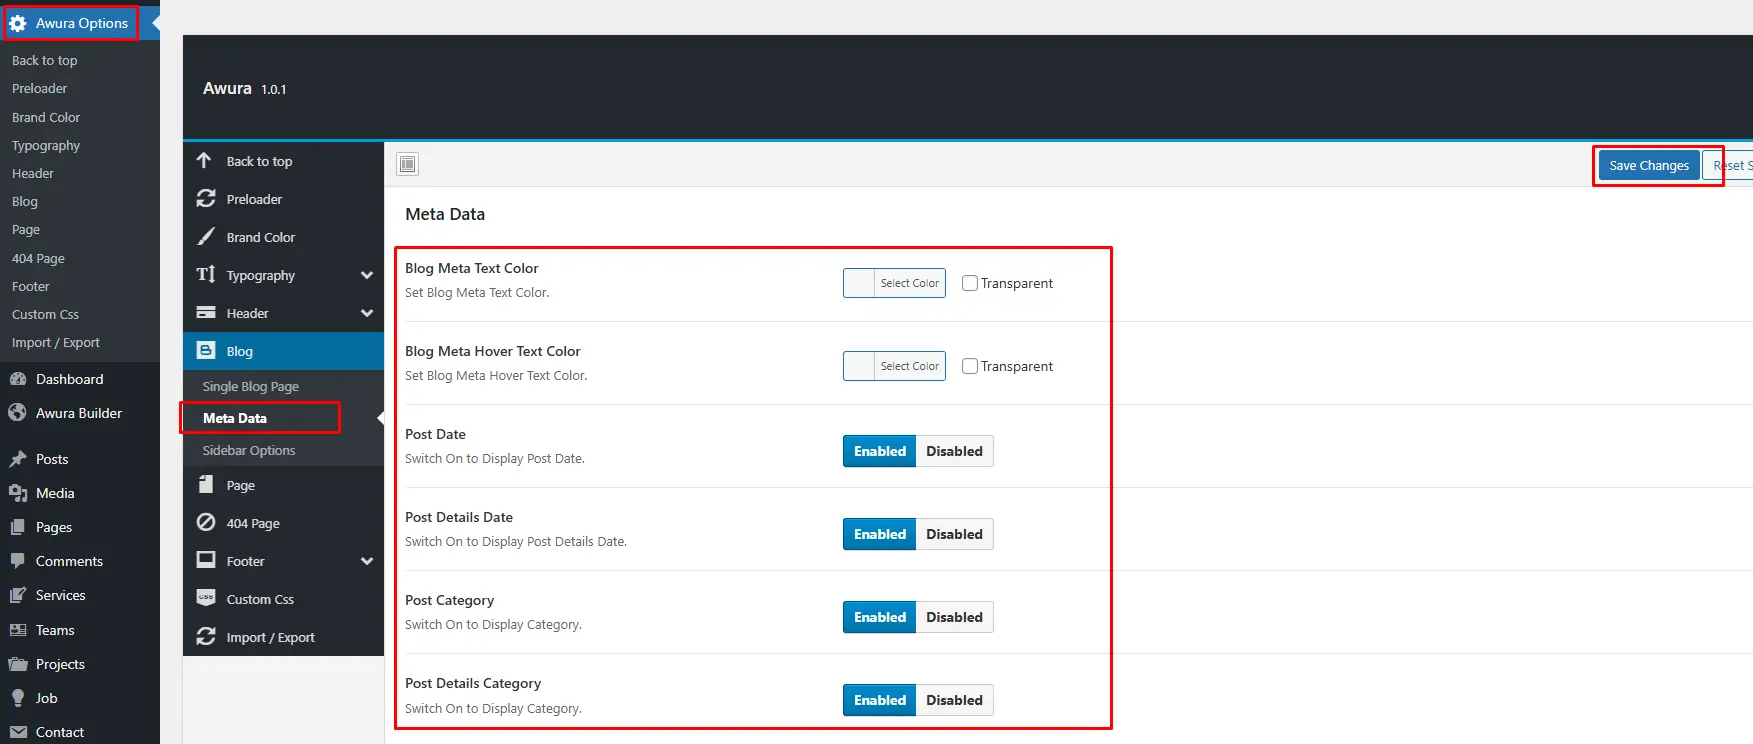Click the Comments speech bubble icon
This screenshot has width=1753, height=744.
(17, 561)
